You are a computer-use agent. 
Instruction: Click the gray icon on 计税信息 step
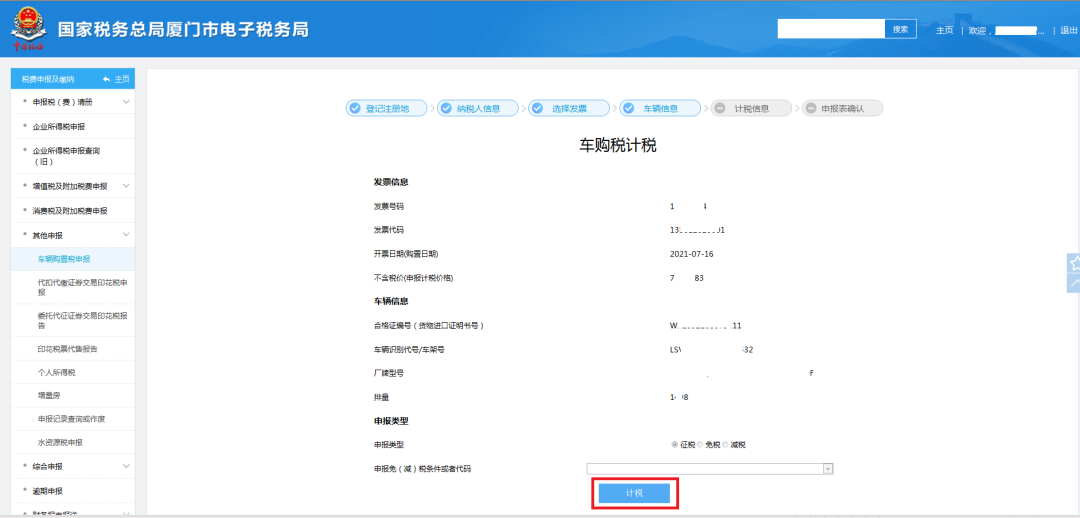pos(720,108)
